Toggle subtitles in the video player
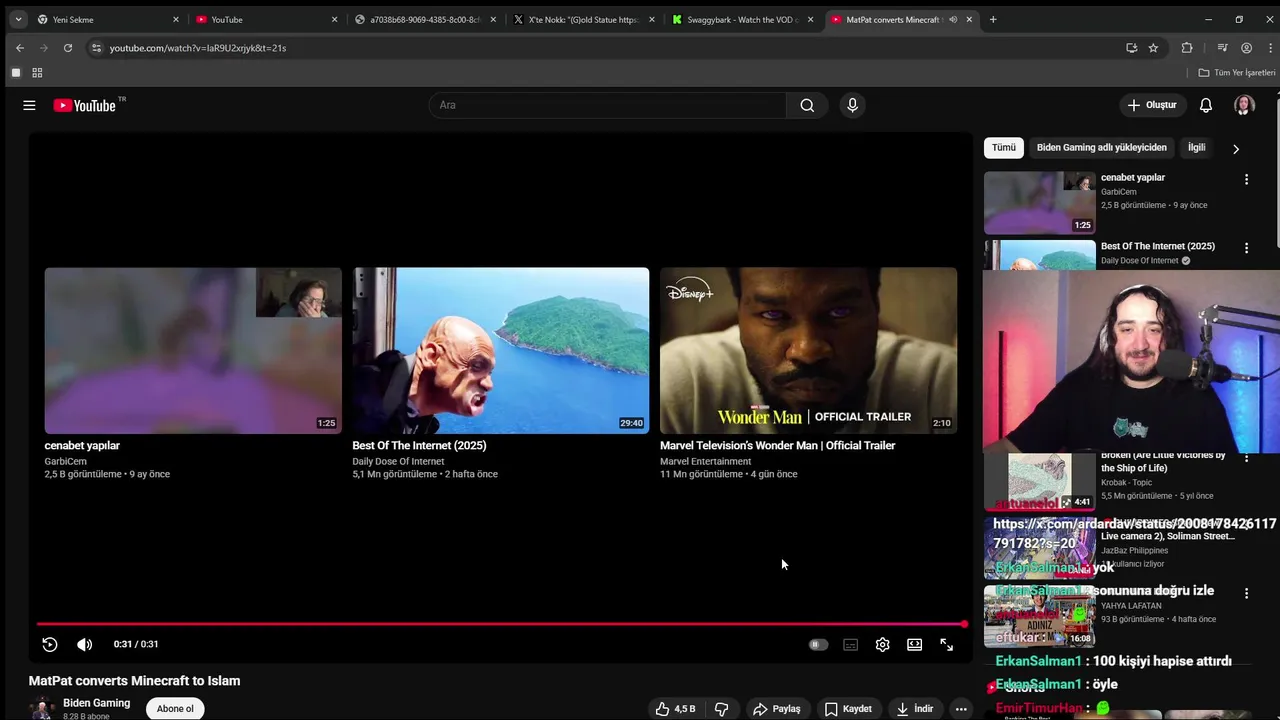Viewport: 1280px width, 720px height. (850, 645)
